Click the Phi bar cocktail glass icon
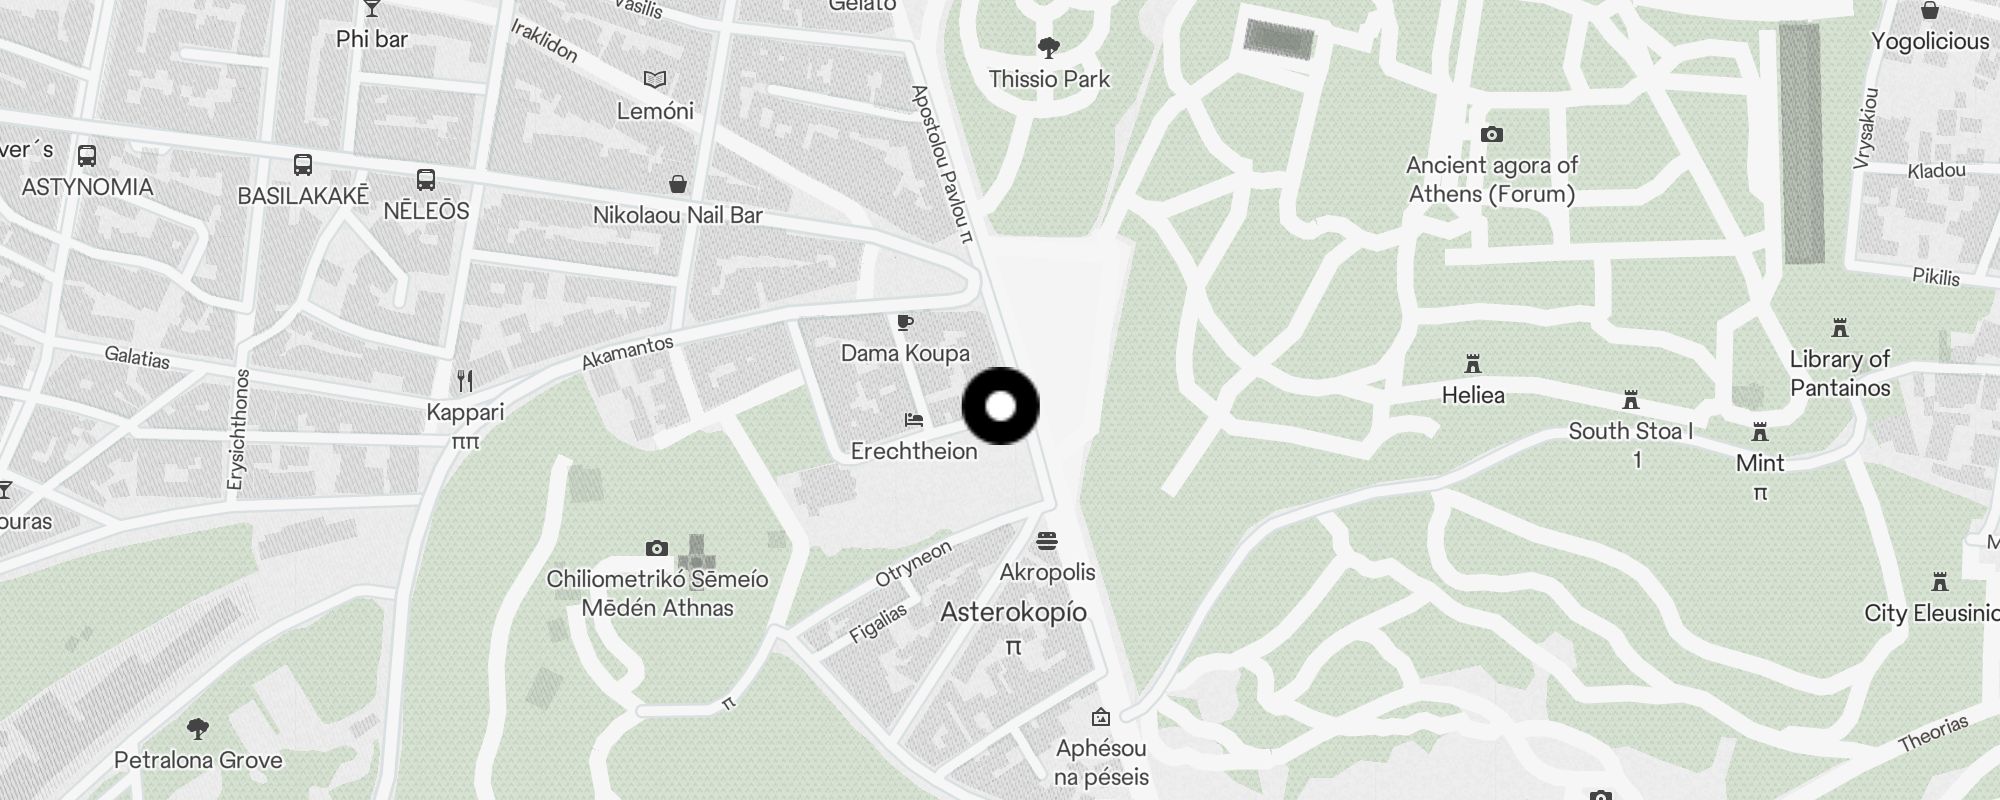 (372, 8)
